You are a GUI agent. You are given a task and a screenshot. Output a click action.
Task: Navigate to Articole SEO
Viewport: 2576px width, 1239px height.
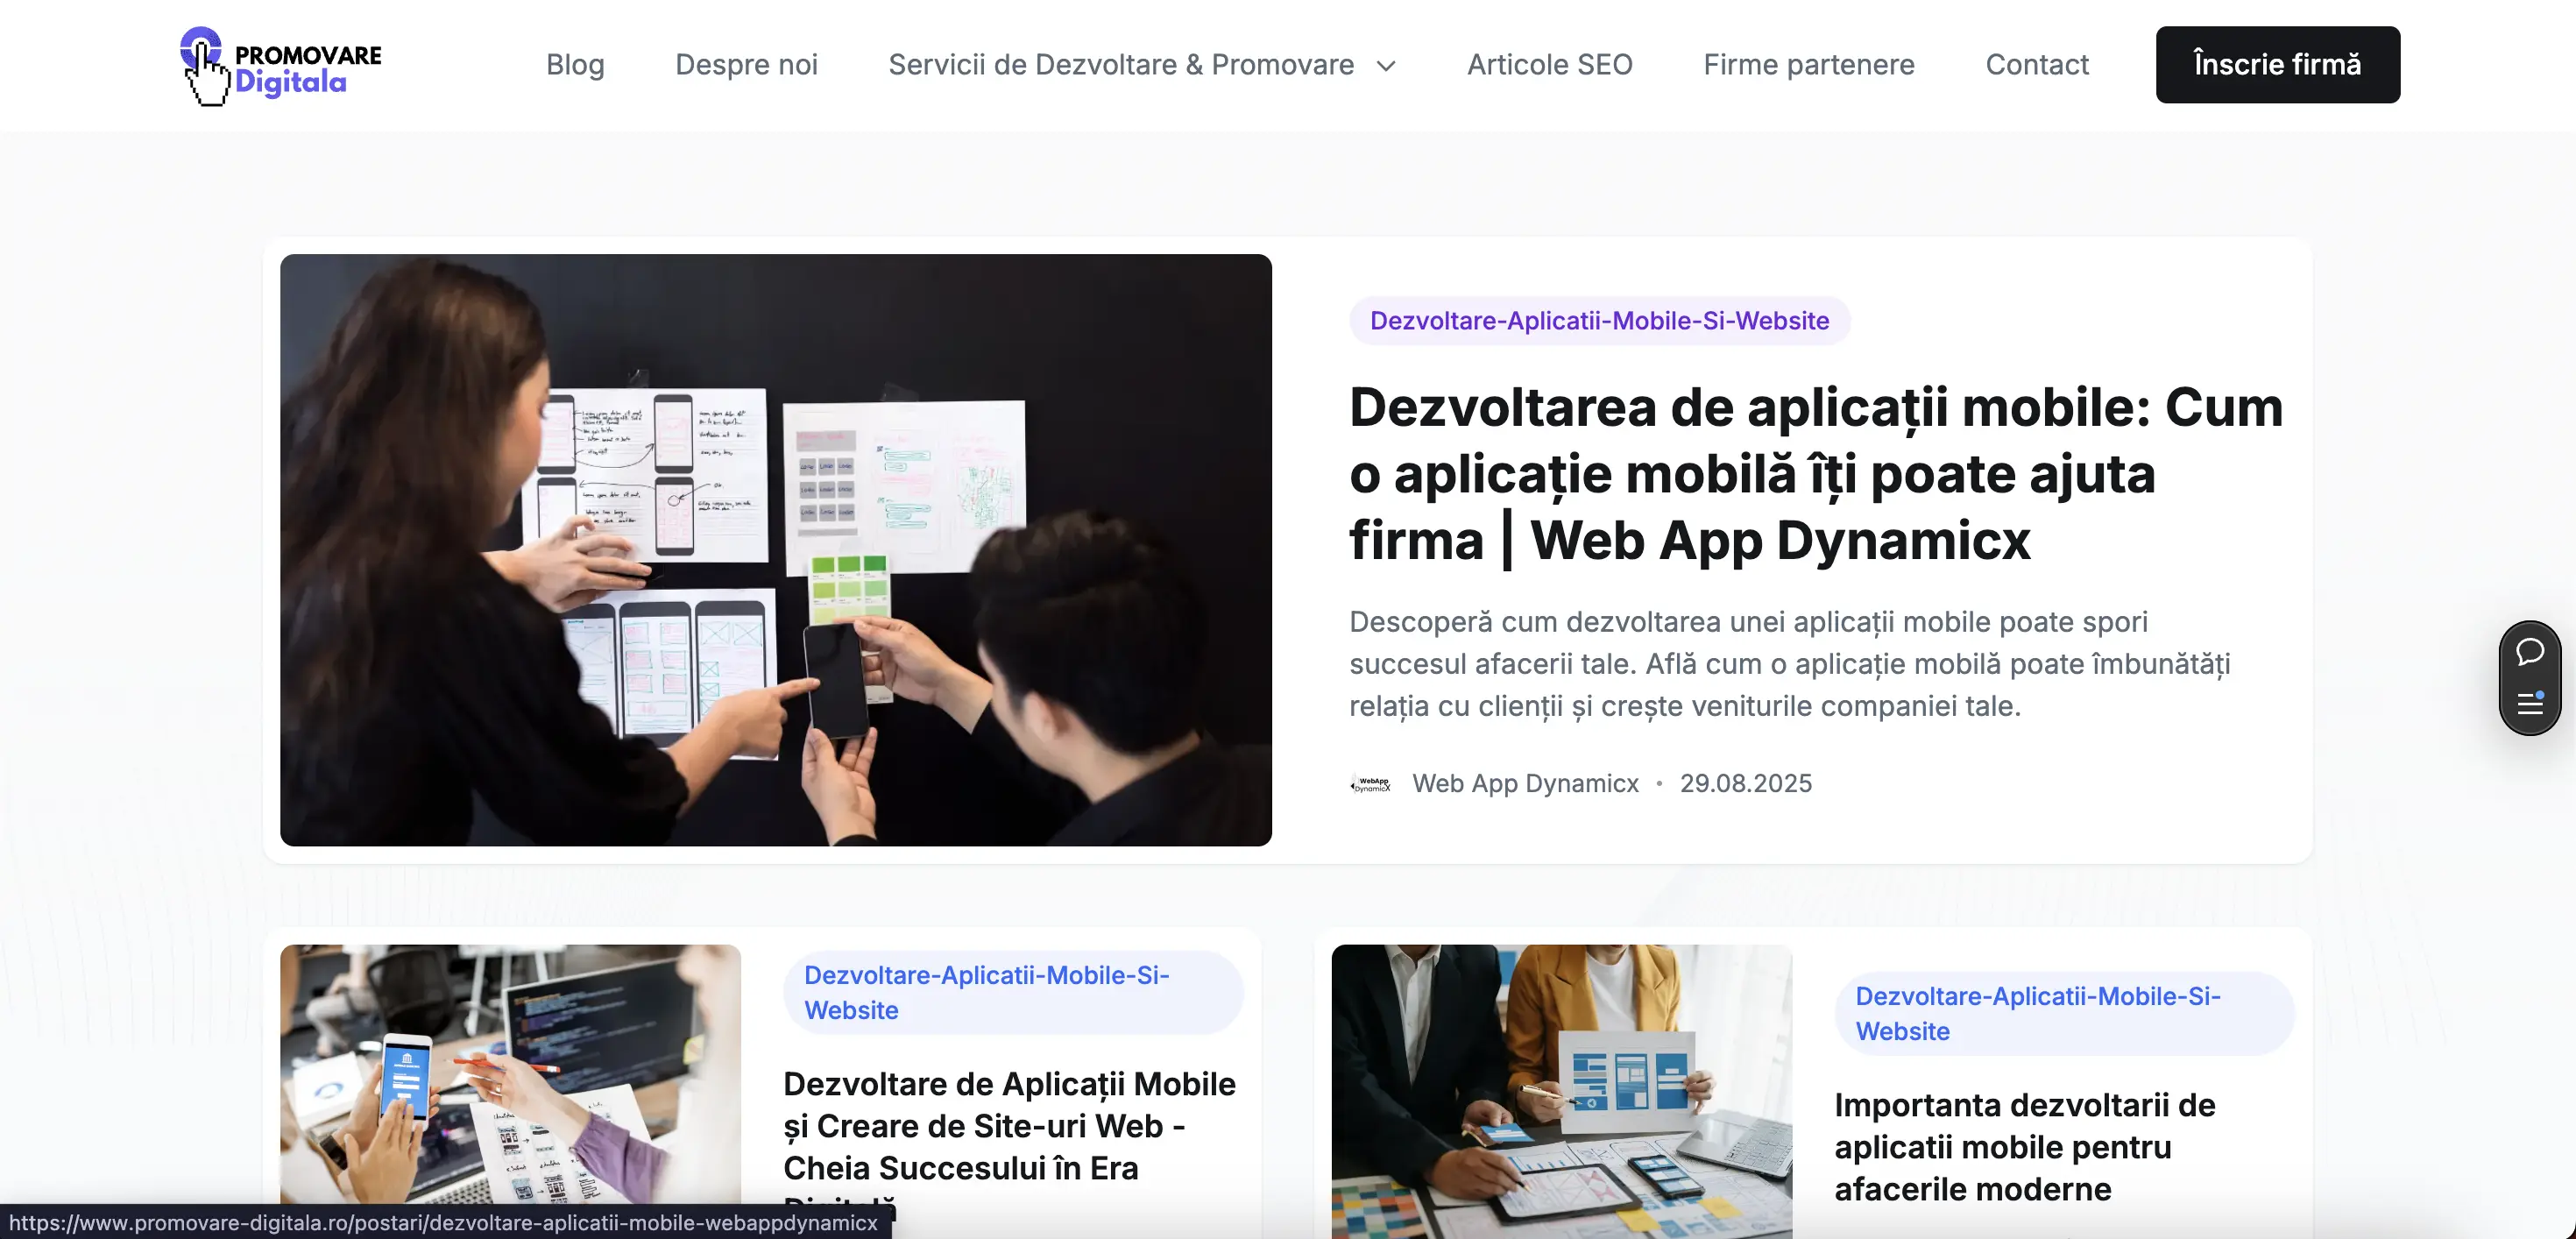point(1549,65)
